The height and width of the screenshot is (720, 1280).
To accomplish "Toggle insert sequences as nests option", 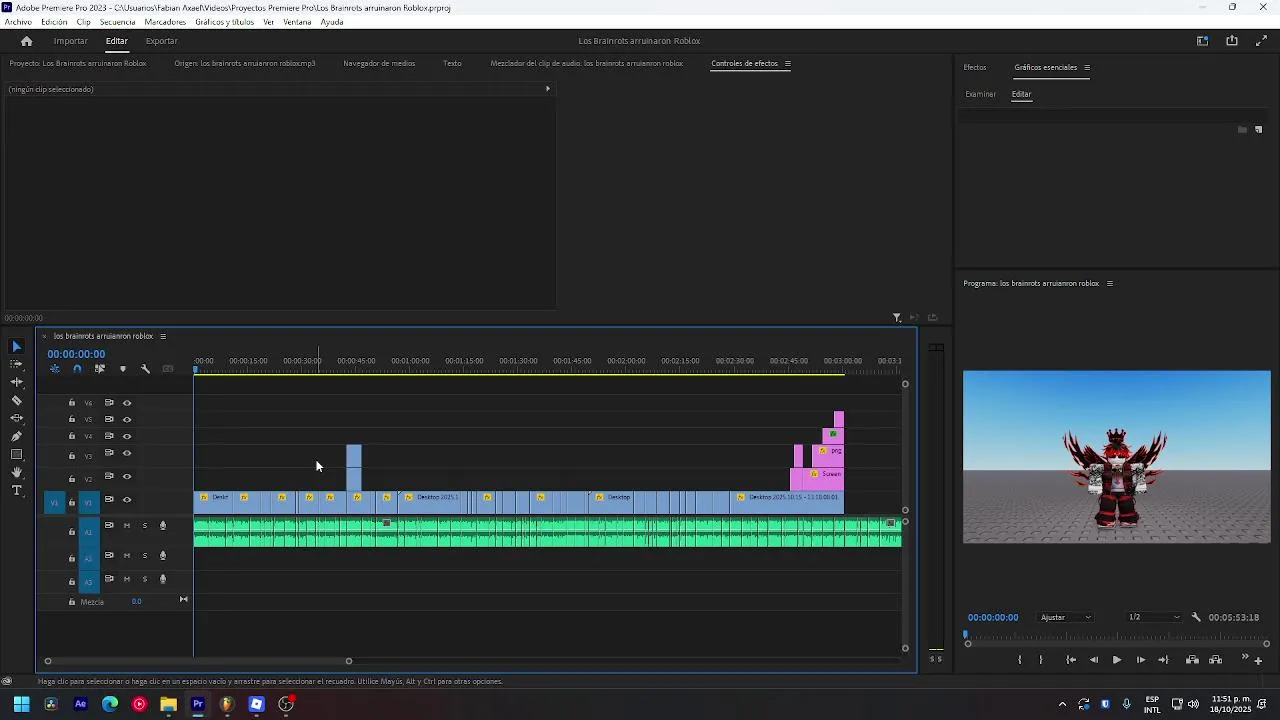I will pyautogui.click(x=54, y=369).
